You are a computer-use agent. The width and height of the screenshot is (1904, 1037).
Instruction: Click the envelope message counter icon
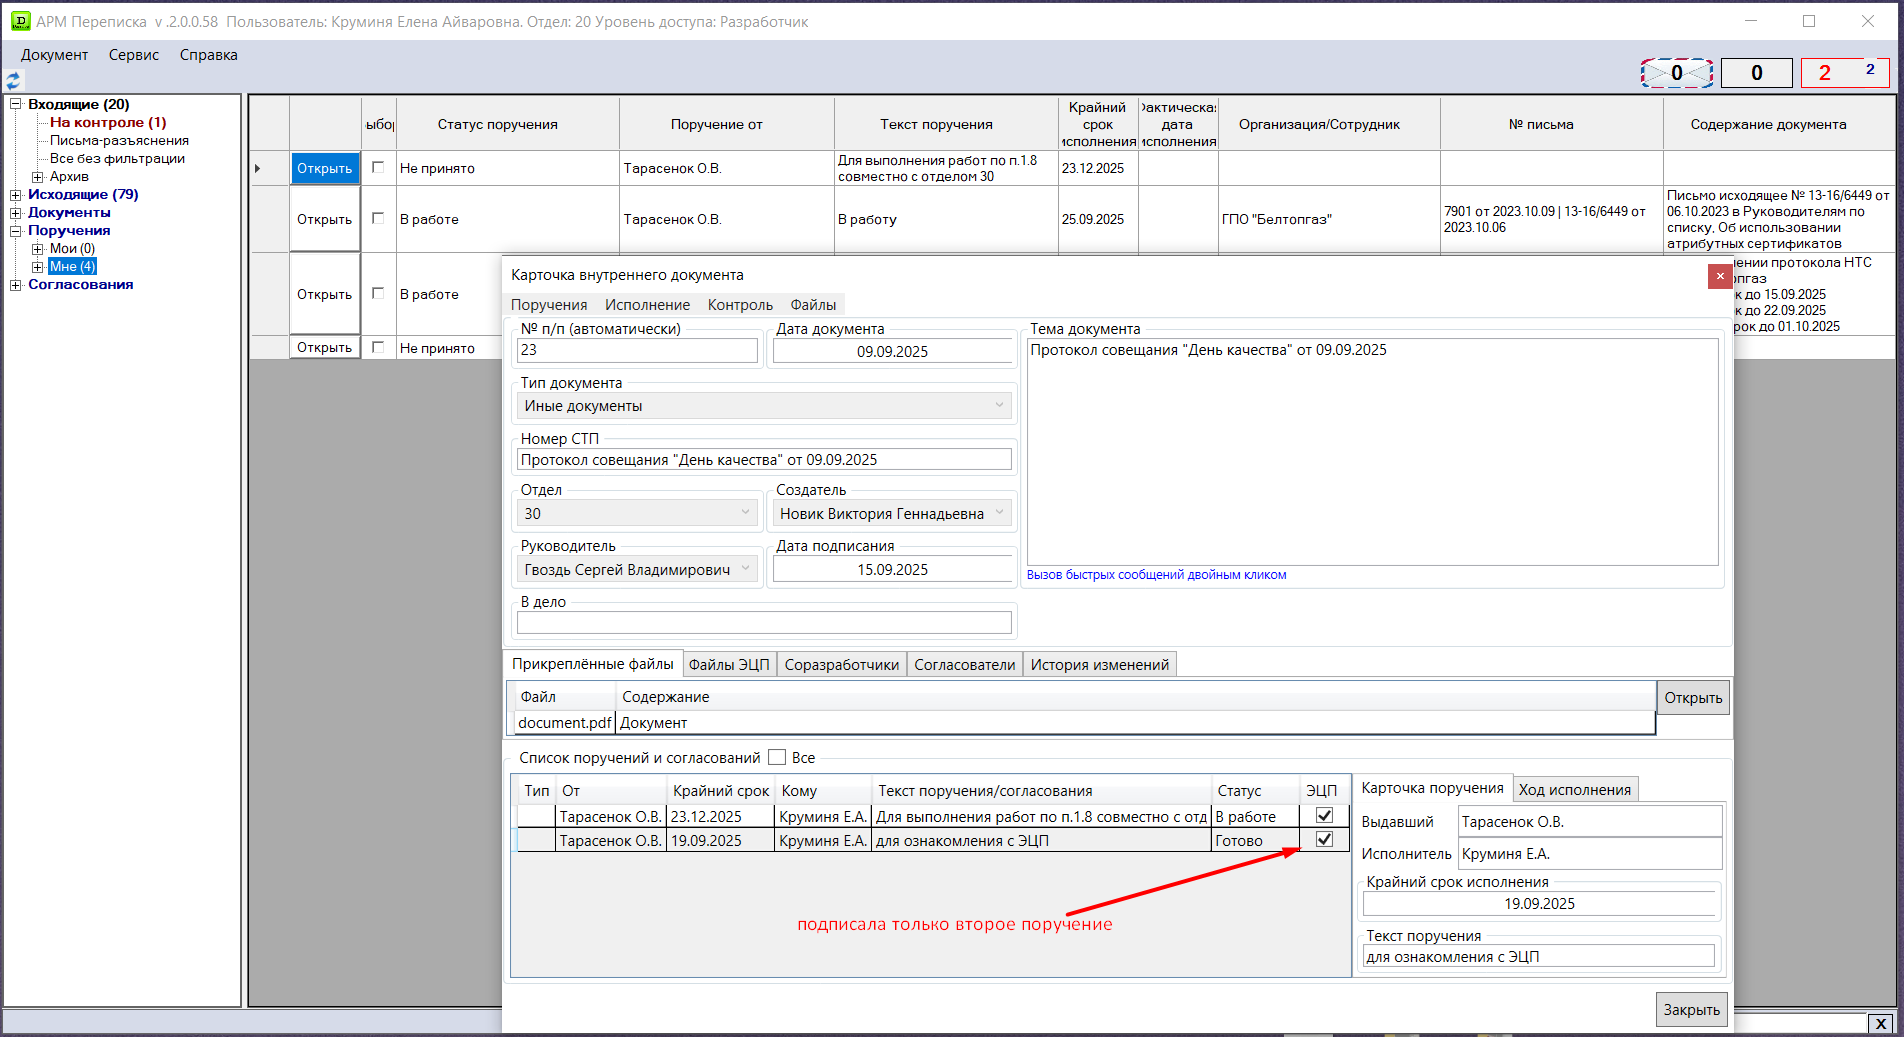[x=1676, y=73]
